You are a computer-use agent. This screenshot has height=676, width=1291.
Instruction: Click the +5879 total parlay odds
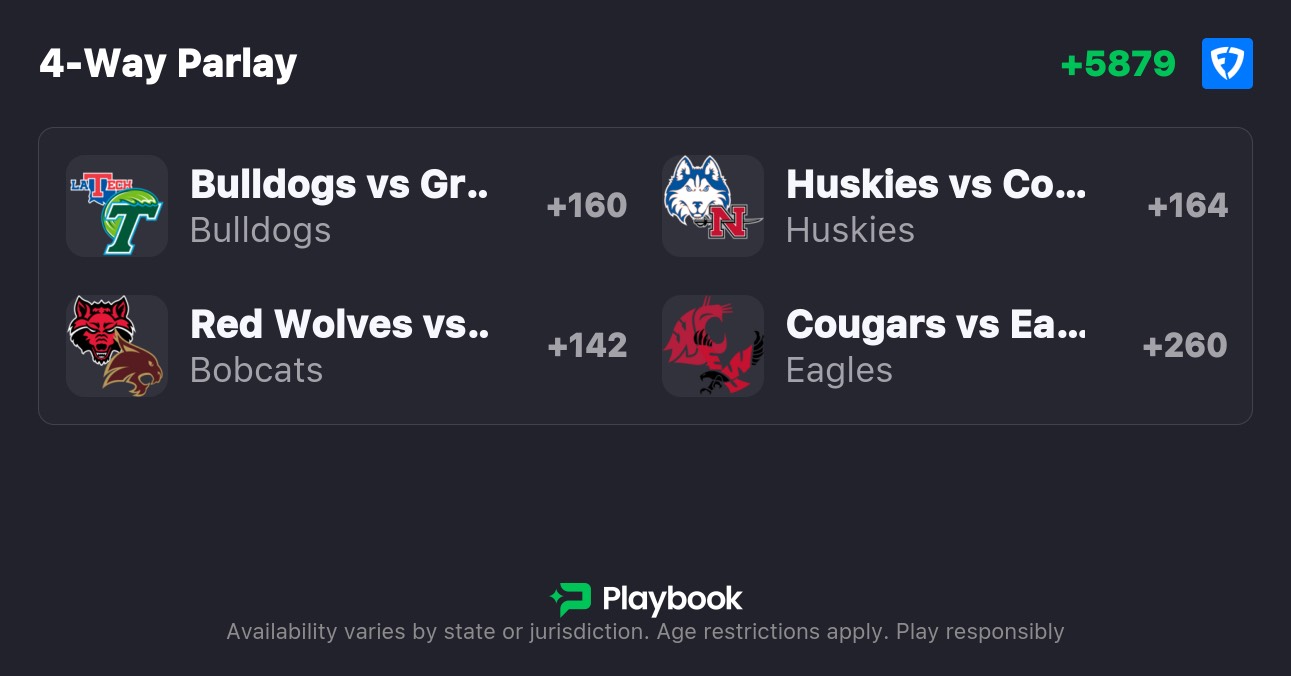pyautogui.click(x=1118, y=64)
